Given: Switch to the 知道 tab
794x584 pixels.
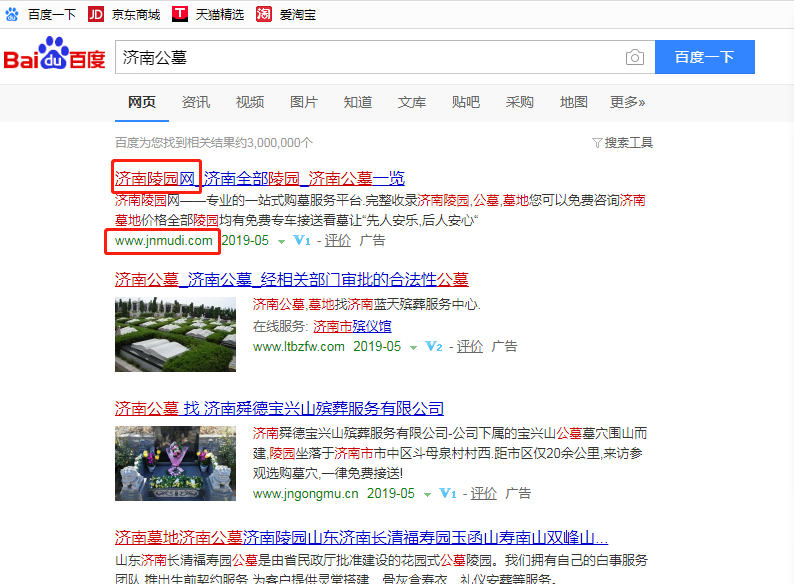Looking at the screenshot, I should click(358, 102).
